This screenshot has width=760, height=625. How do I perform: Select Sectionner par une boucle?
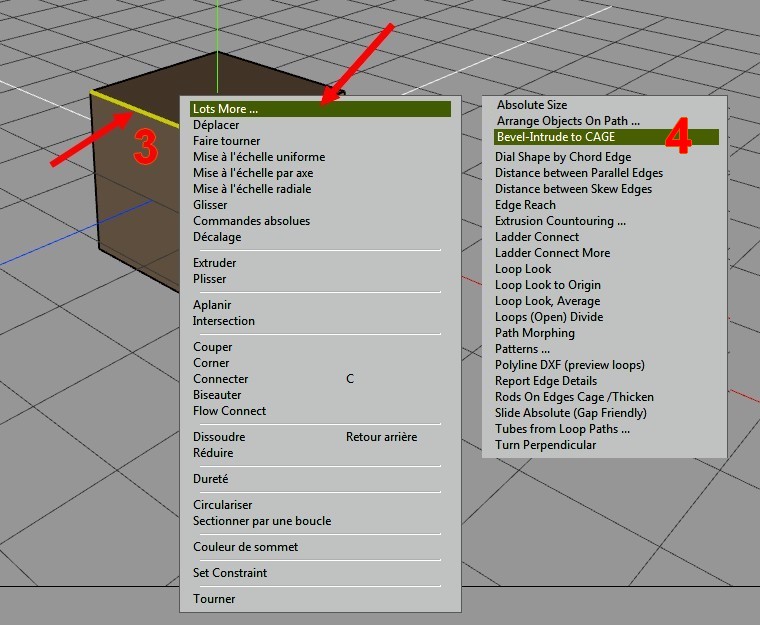tap(262, 521)
